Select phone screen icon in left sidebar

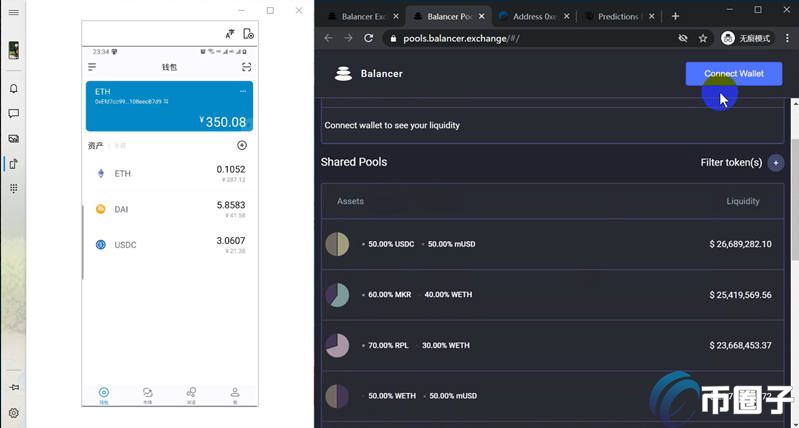pyautogui.click(x=14, y=164)
